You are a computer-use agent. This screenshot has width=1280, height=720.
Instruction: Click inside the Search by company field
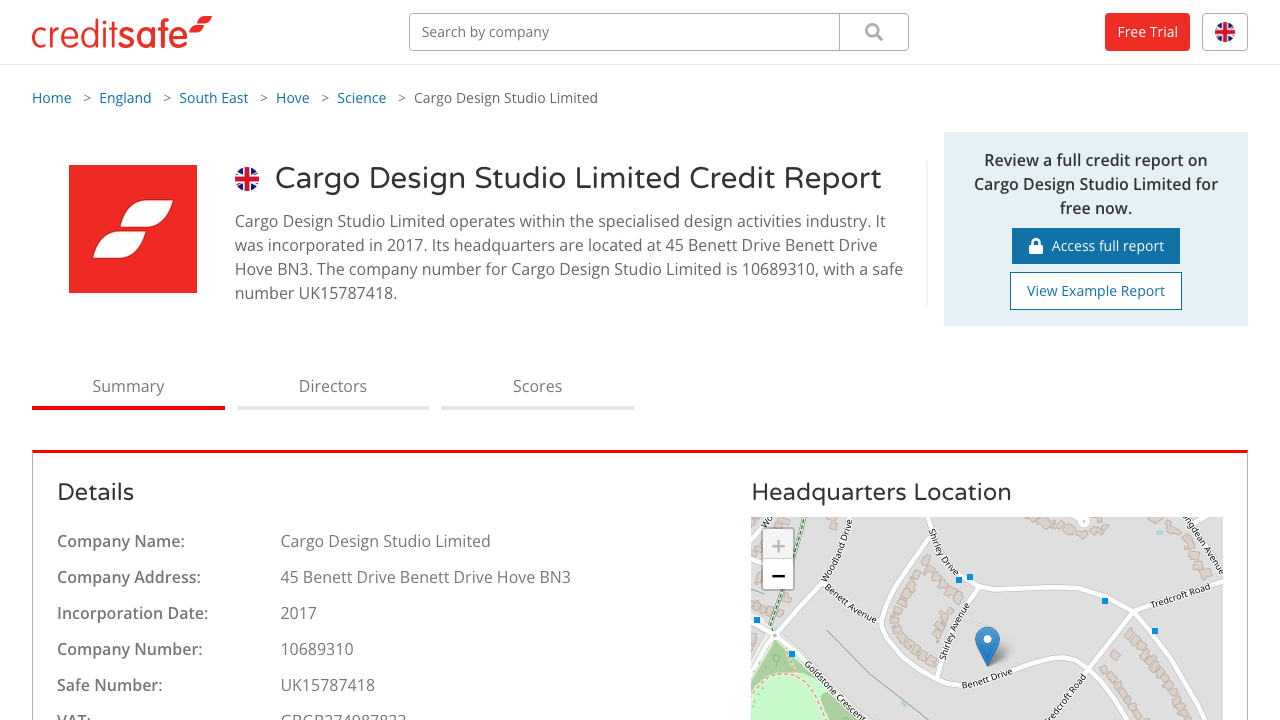pos(624,31)
